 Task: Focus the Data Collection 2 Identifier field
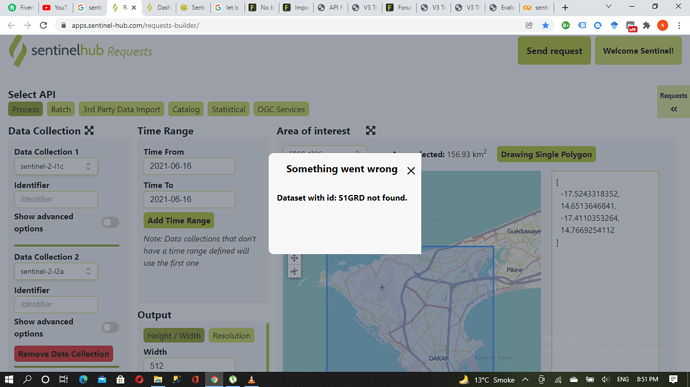pyautogui.click(x=56, y=305)
